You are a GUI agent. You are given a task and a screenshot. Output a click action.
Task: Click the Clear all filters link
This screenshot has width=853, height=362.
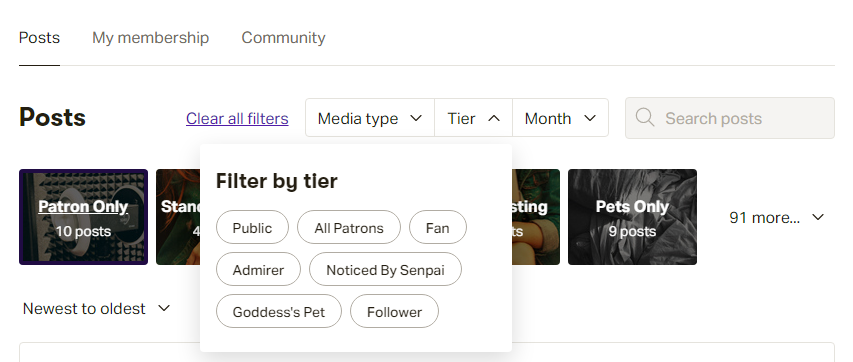(x=237, y=118)
